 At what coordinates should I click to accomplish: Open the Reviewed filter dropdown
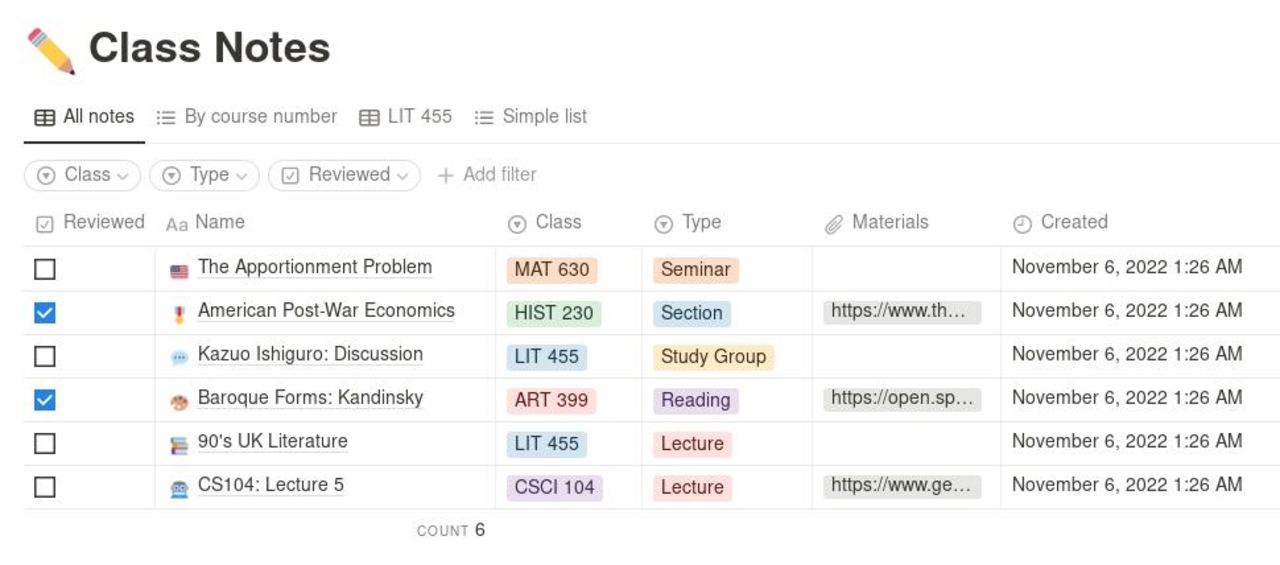[x=344, y=175]
